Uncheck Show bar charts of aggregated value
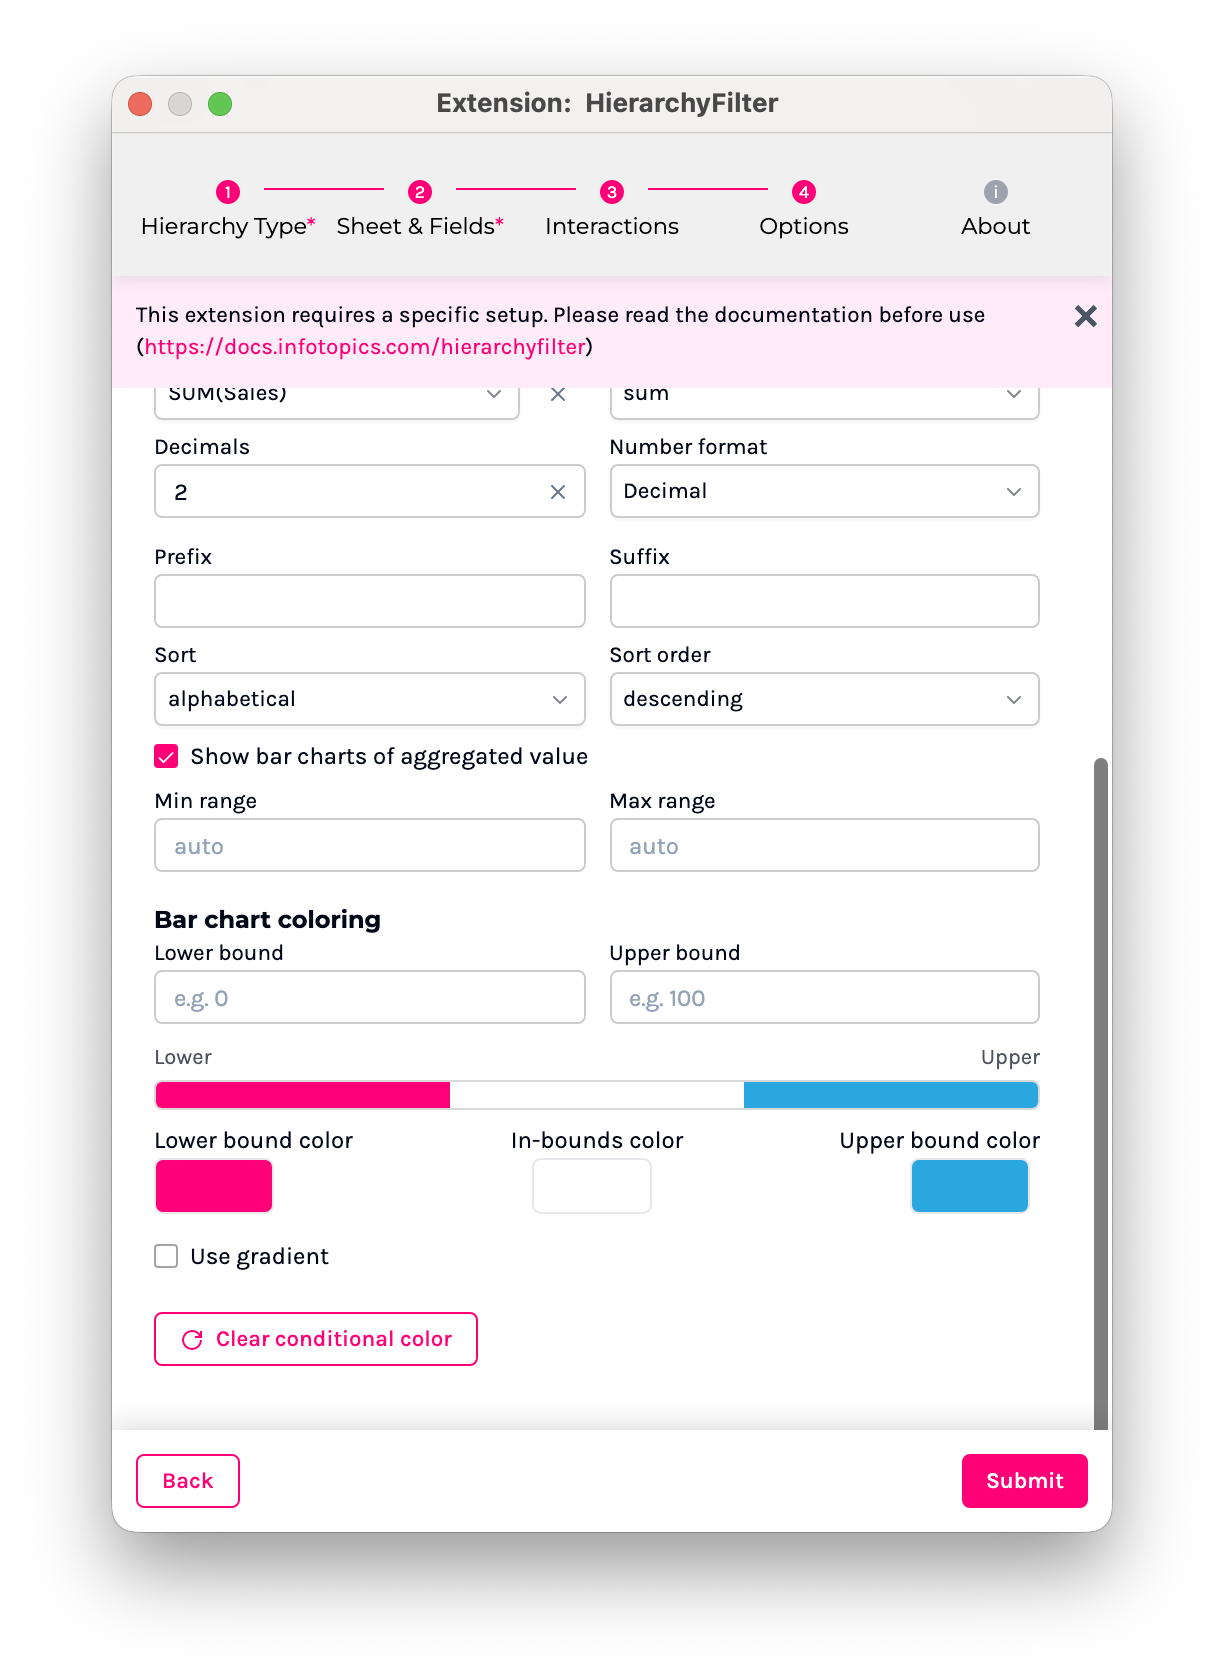This screenshot has width=1224, height=1680. (167, 757)
